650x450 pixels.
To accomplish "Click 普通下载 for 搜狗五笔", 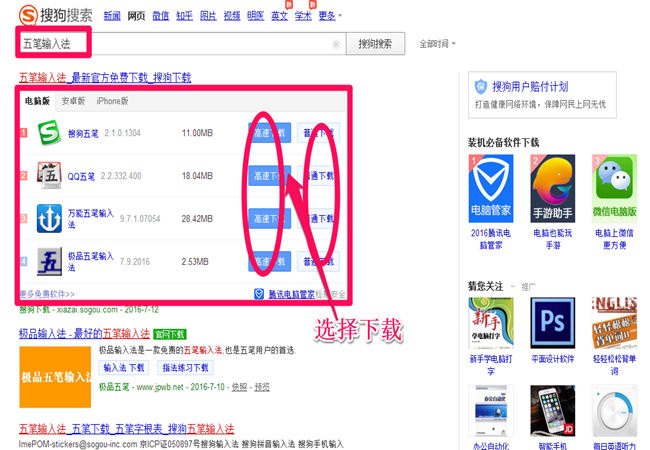I will tap(318, 133).
